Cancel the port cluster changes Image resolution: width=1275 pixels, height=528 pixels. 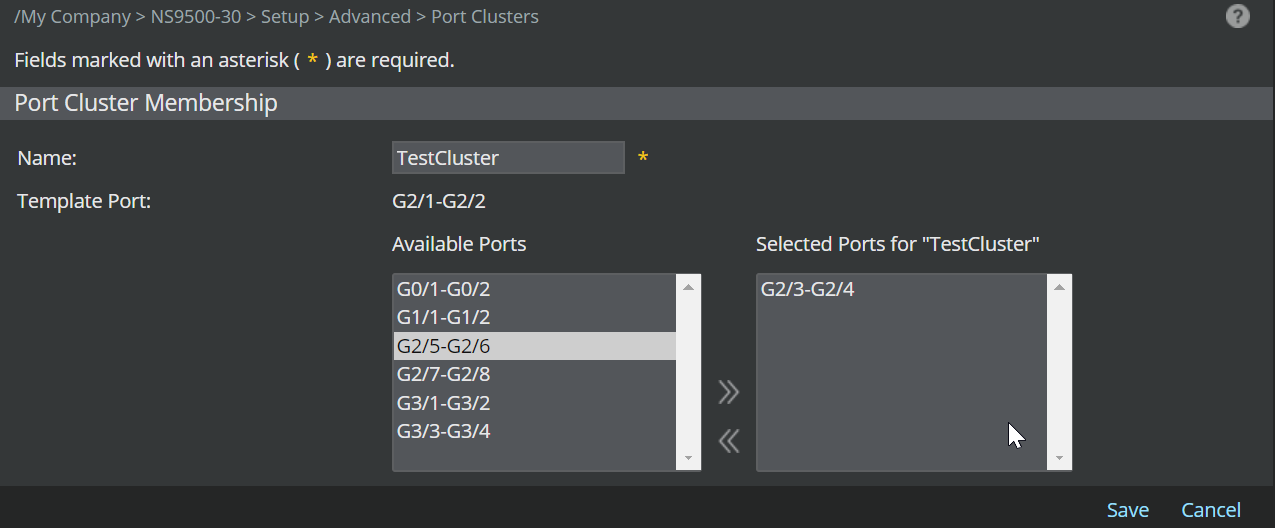pyautogui.click(x=1211, y=510)
